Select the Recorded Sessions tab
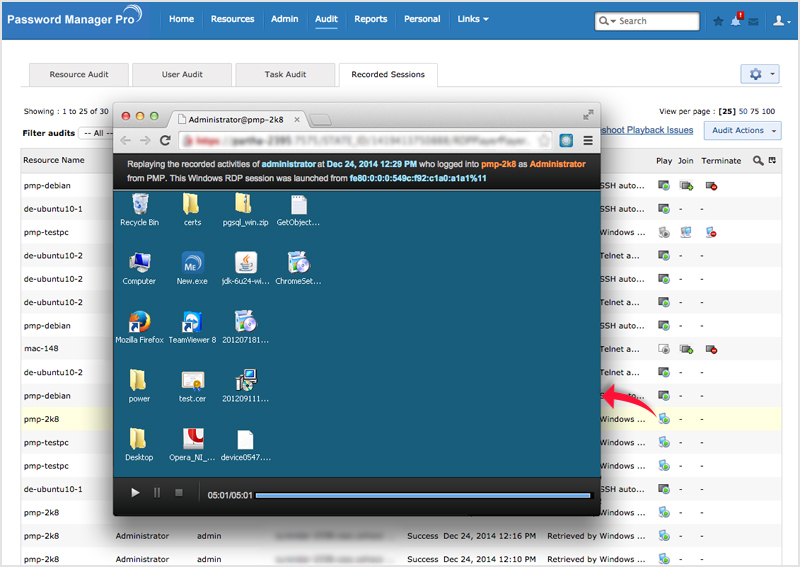 (388, 75)
